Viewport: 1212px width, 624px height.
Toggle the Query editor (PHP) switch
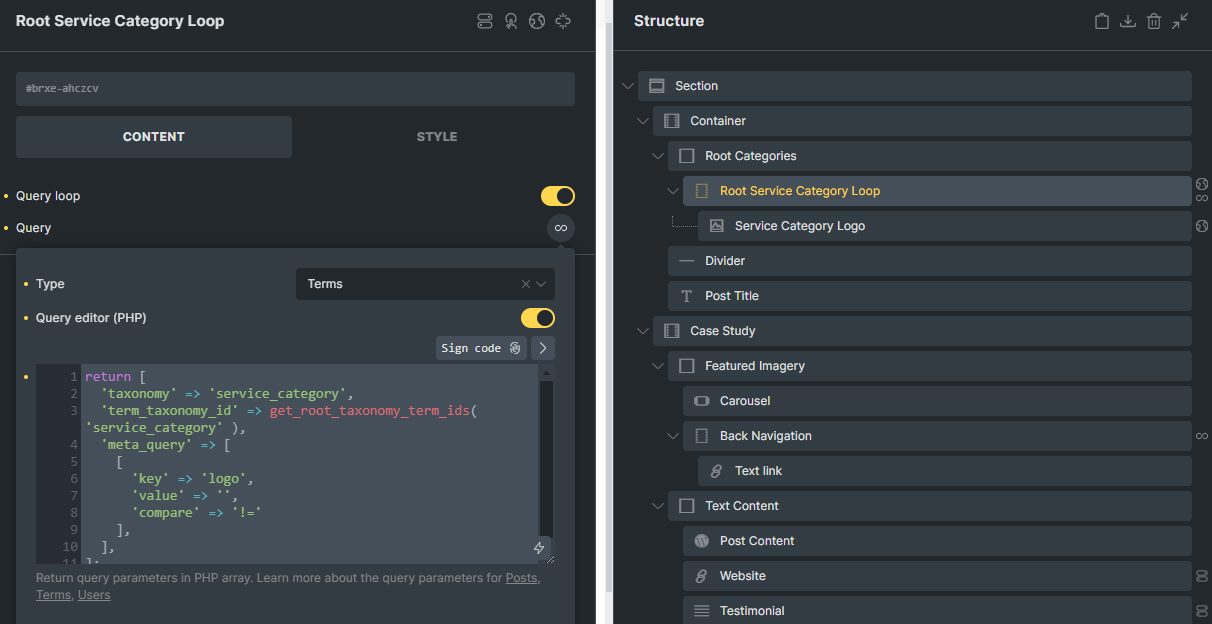click(538, 318)
